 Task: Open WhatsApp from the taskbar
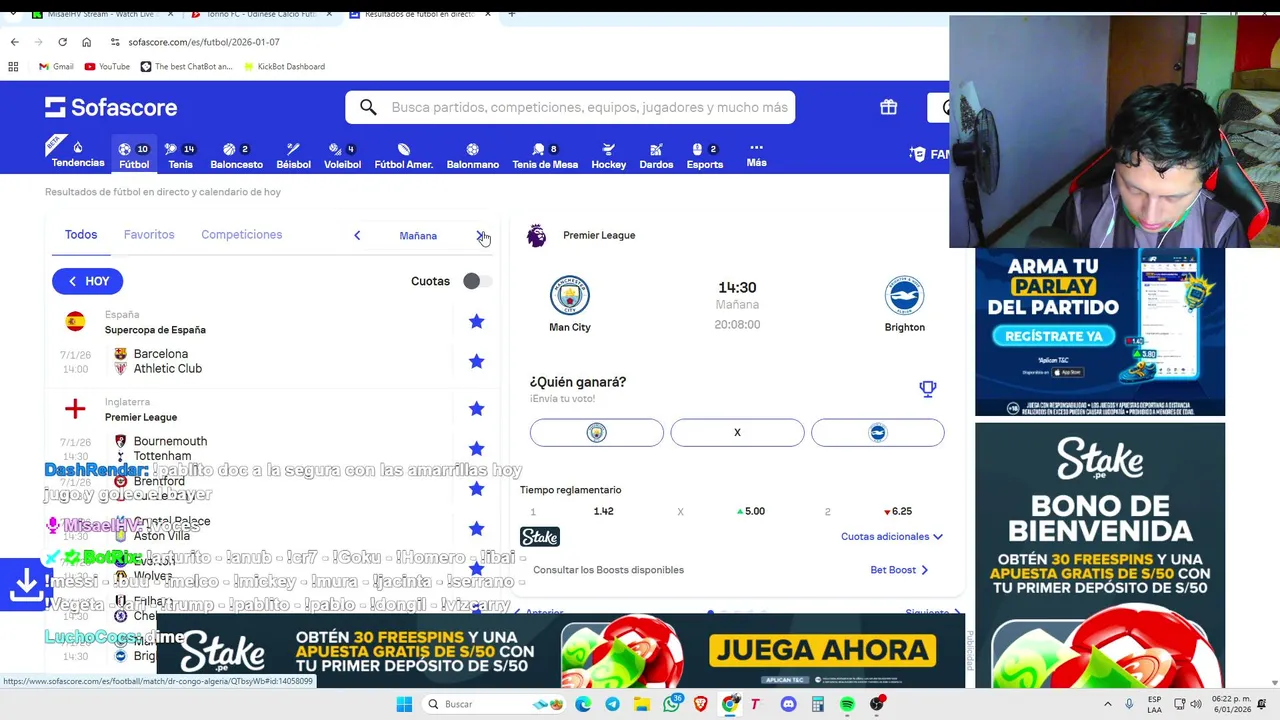[x=671, y=704]
